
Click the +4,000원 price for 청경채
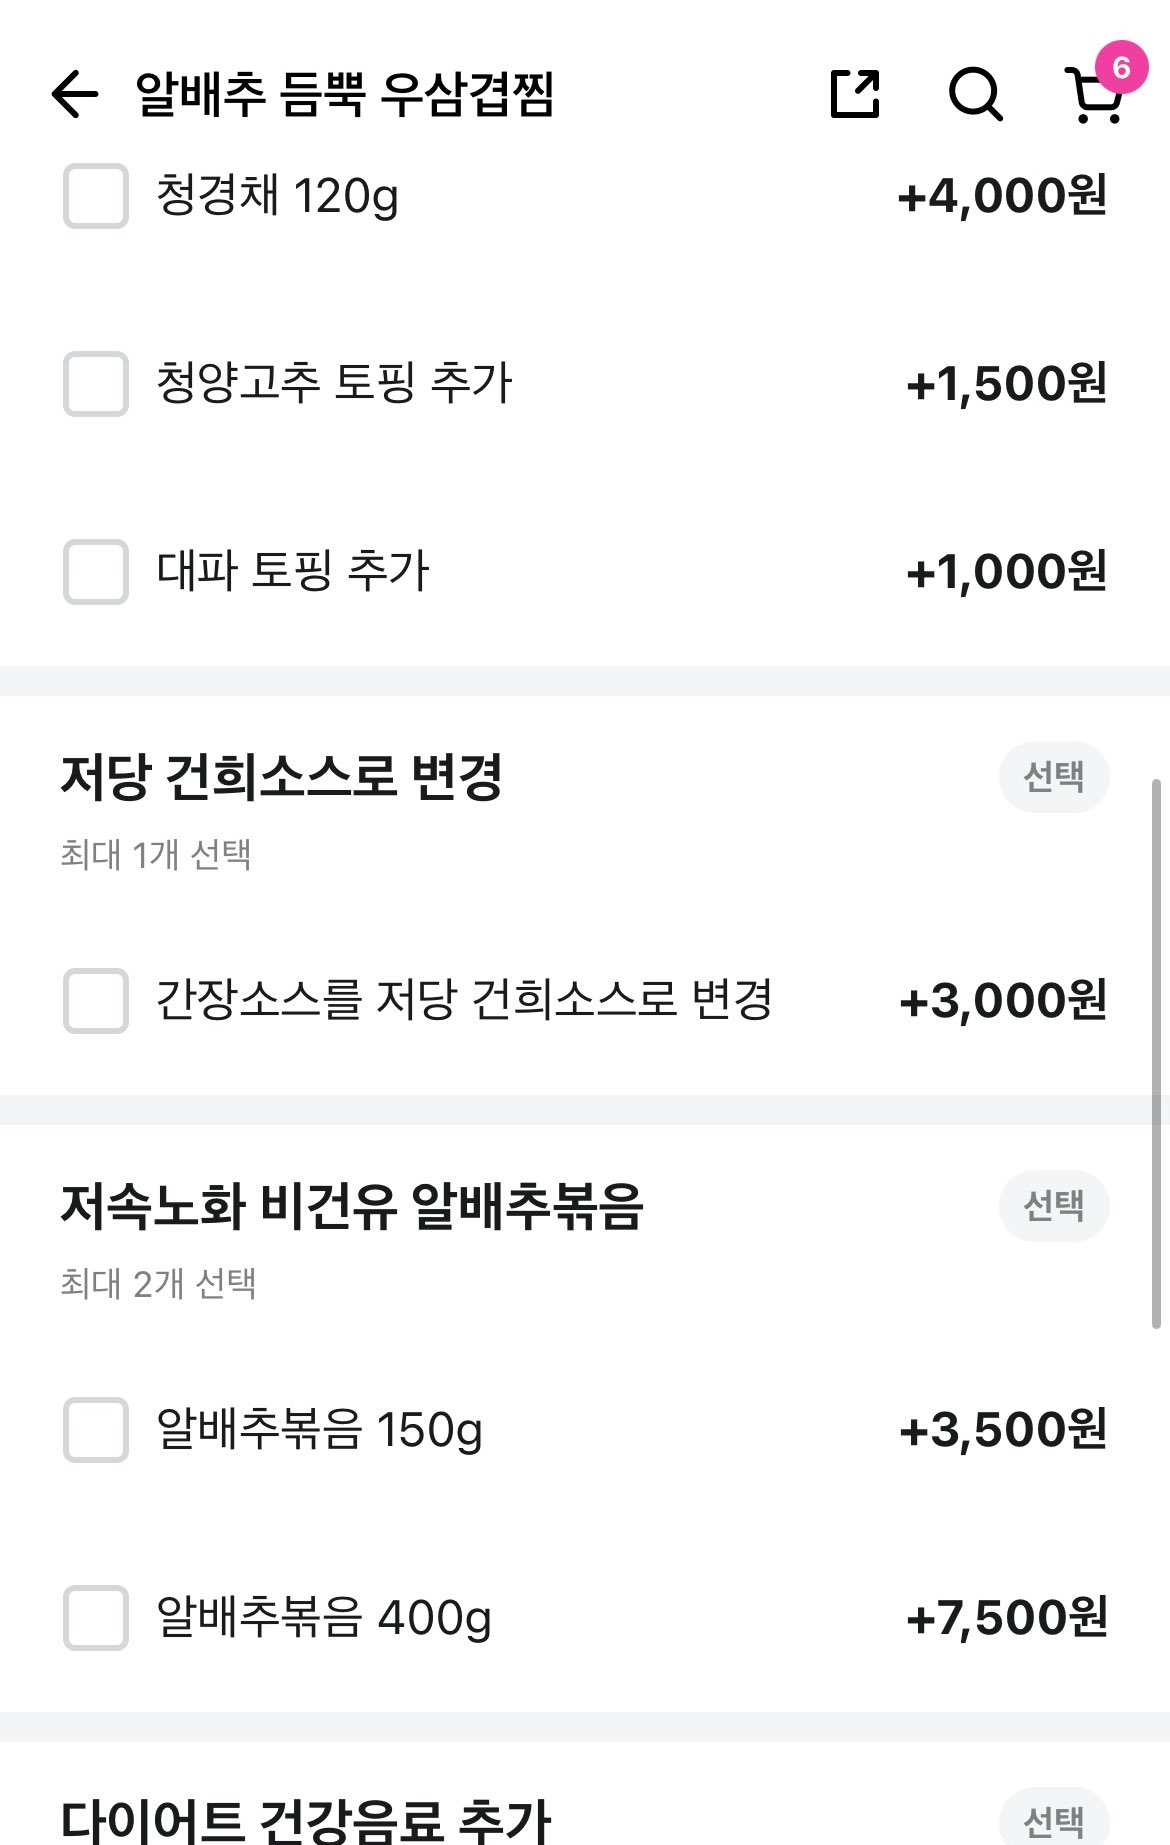pos(1002,196)
